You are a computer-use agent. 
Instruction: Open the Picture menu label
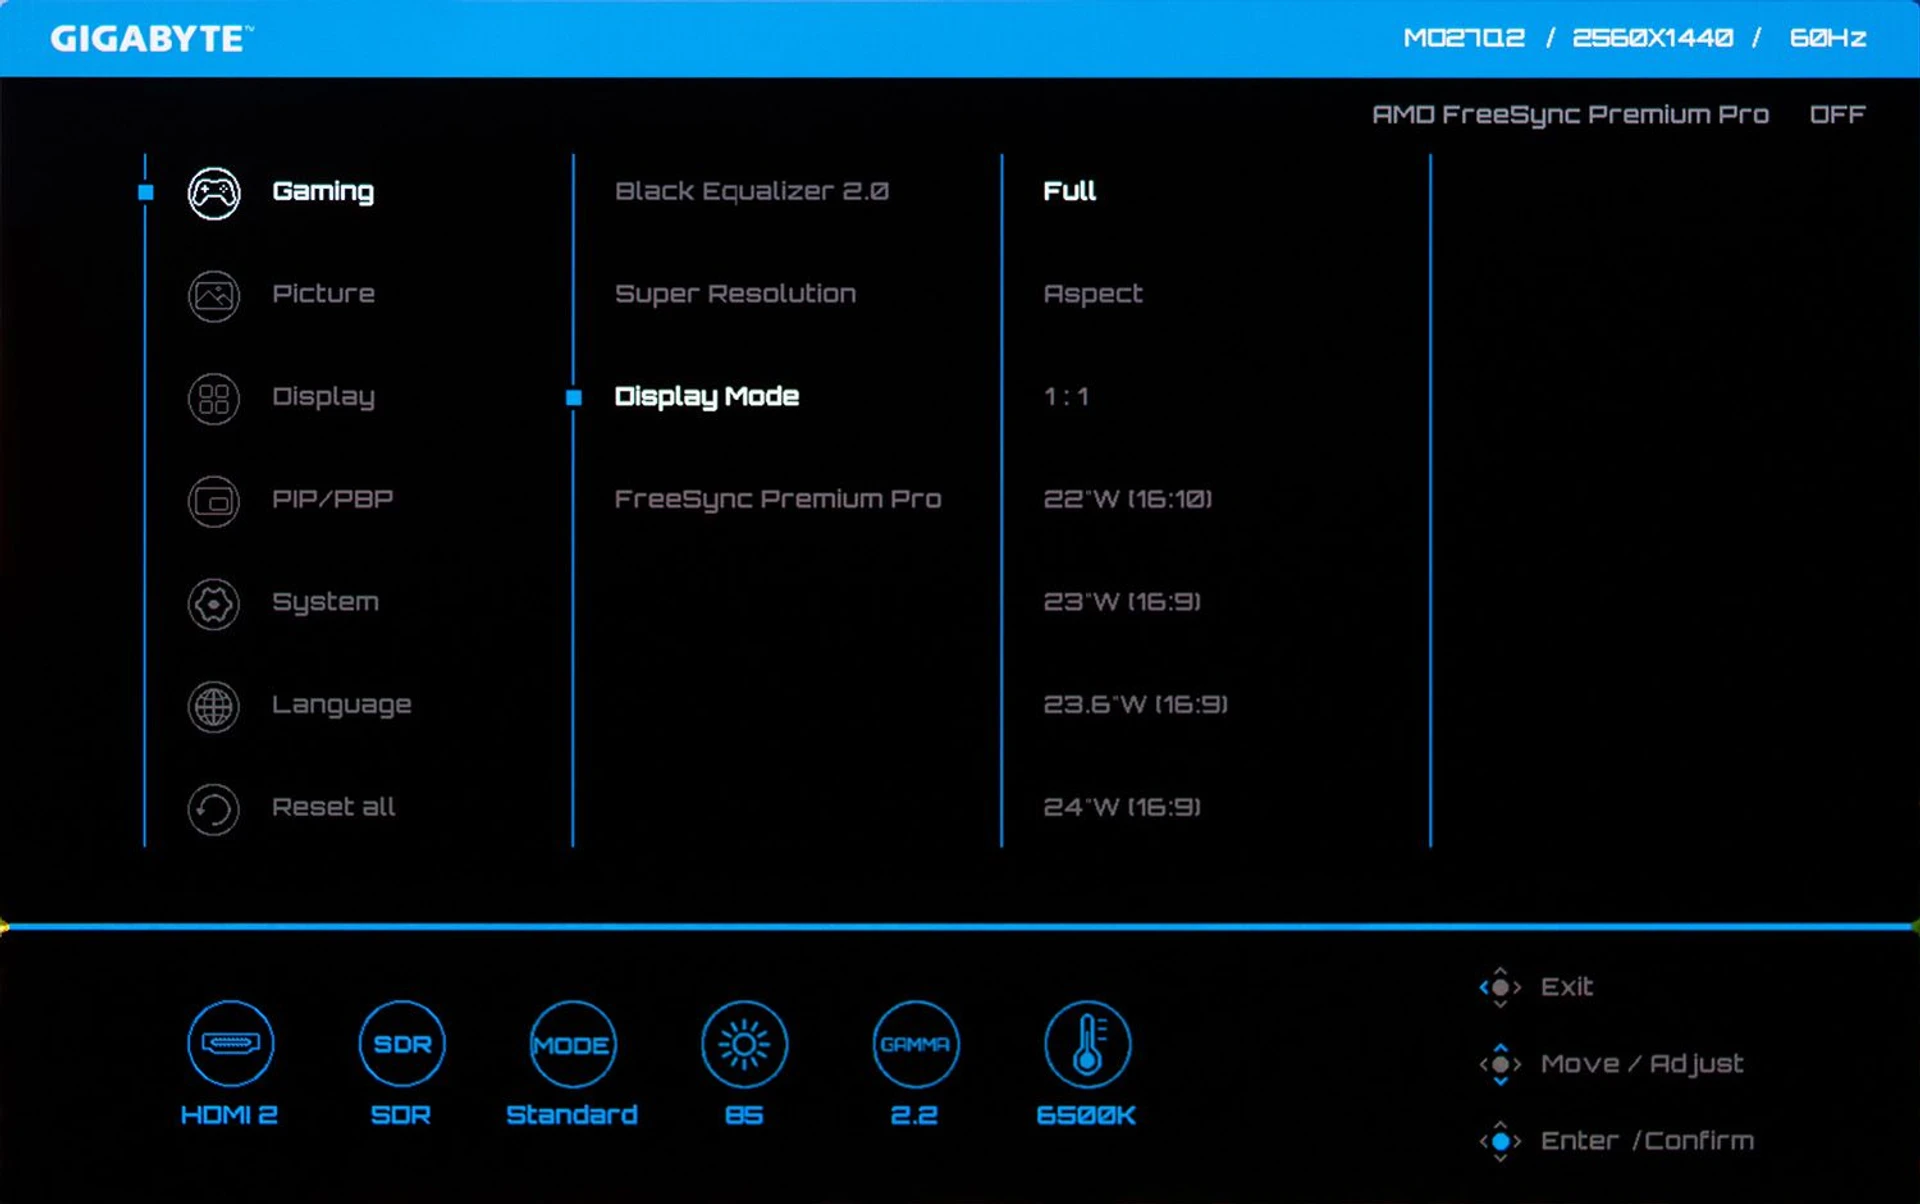click(x=323, y=293)
